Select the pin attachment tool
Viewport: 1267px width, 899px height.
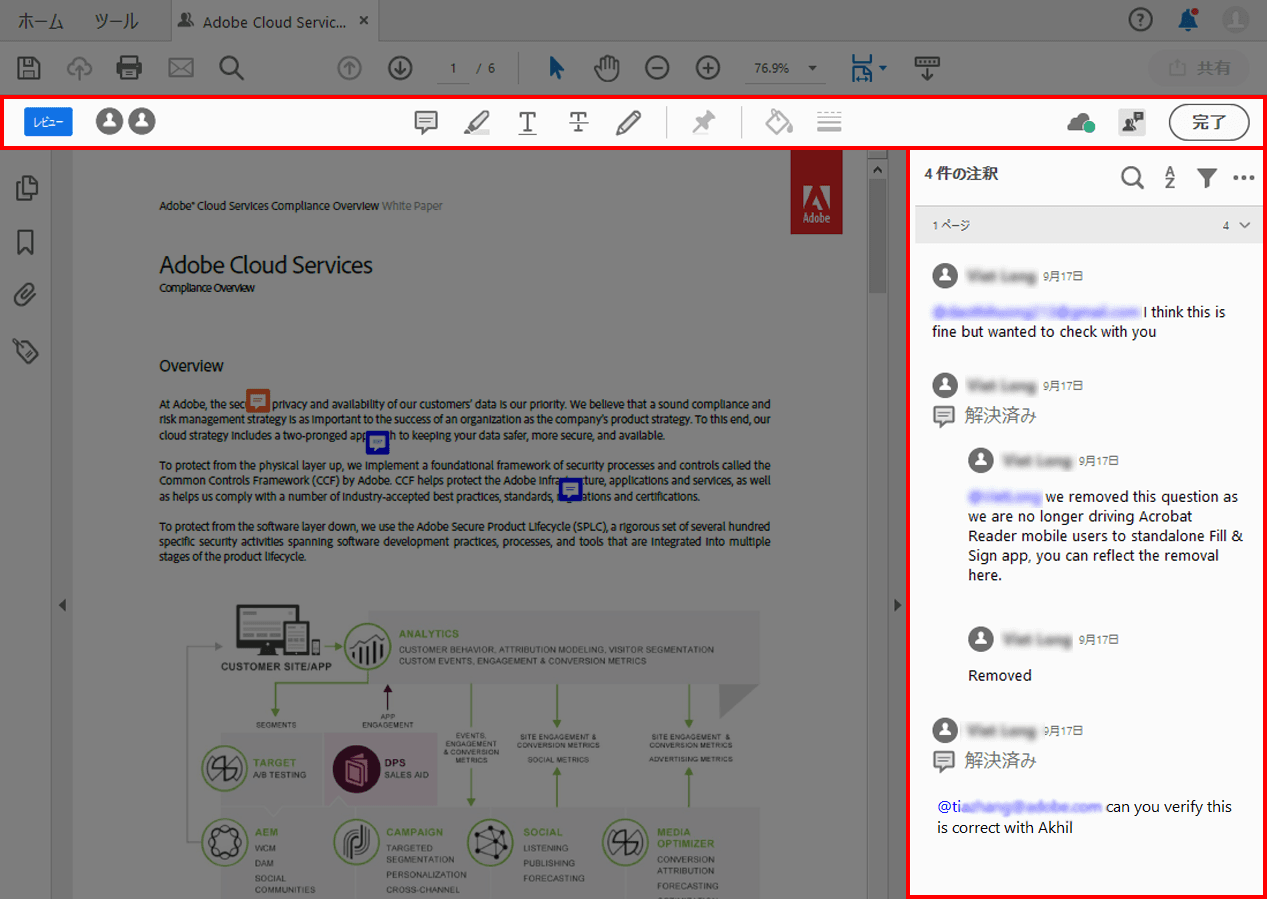tap(703, 122)
